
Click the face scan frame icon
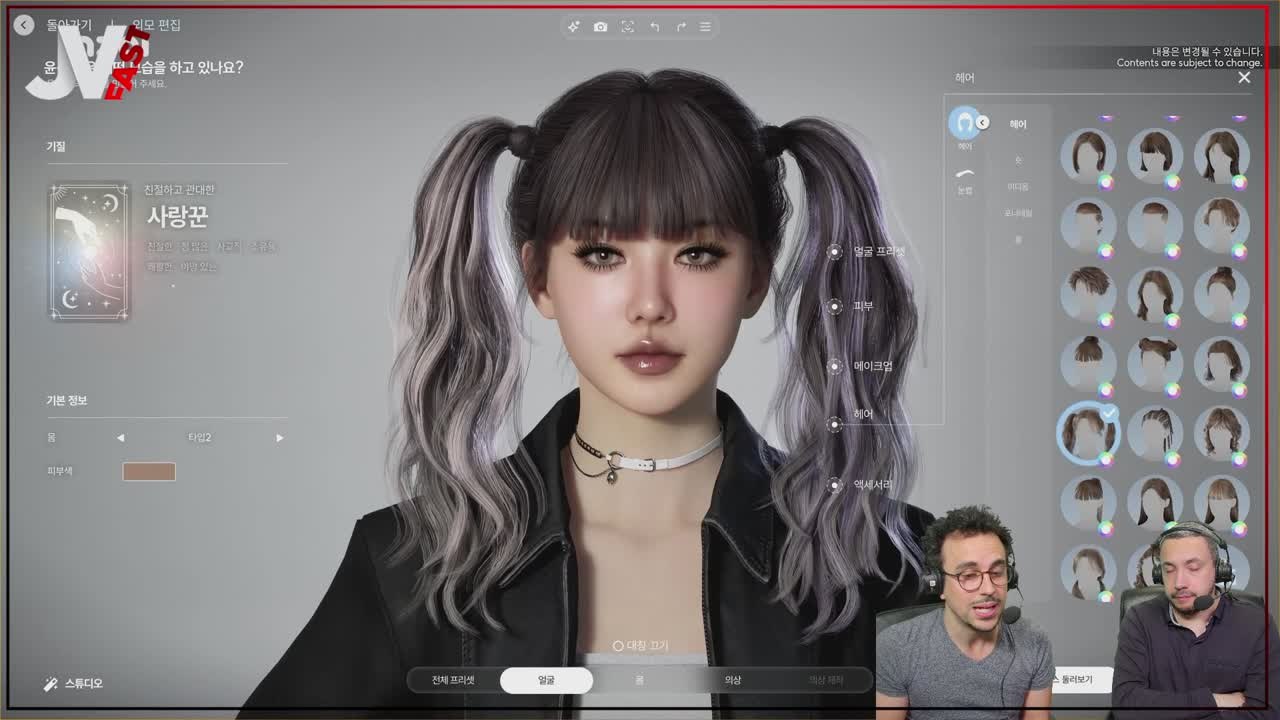(628, 27)
